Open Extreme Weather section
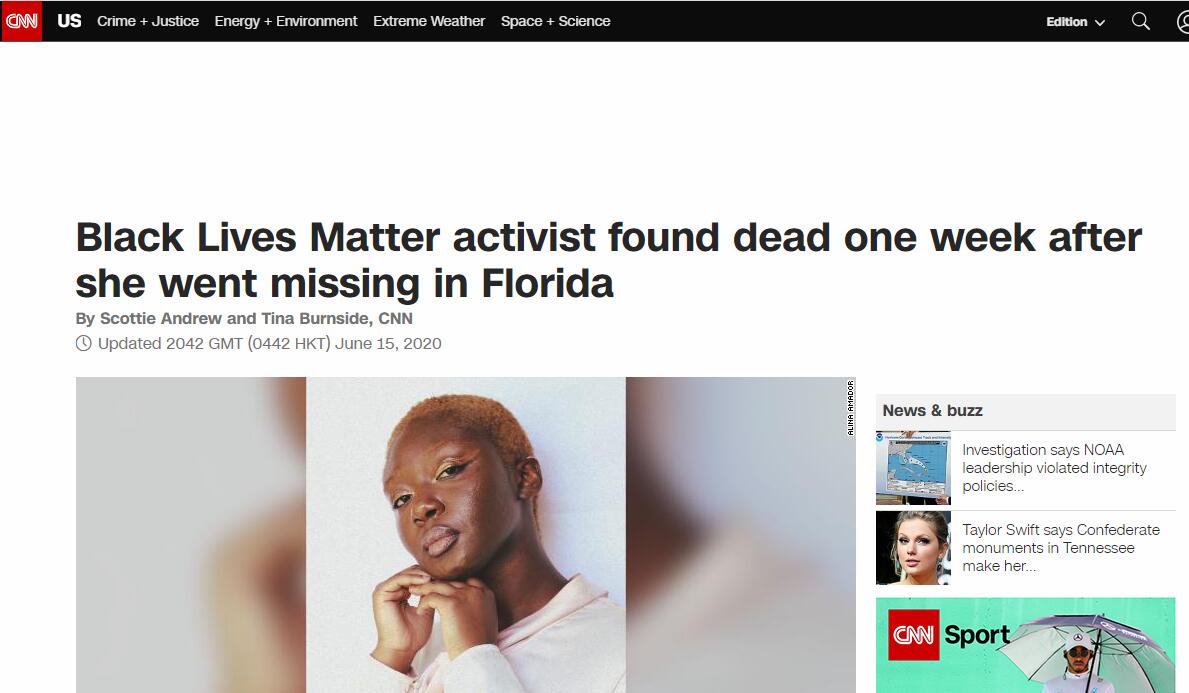1189x693 pixels. click(x=428, y=21)
